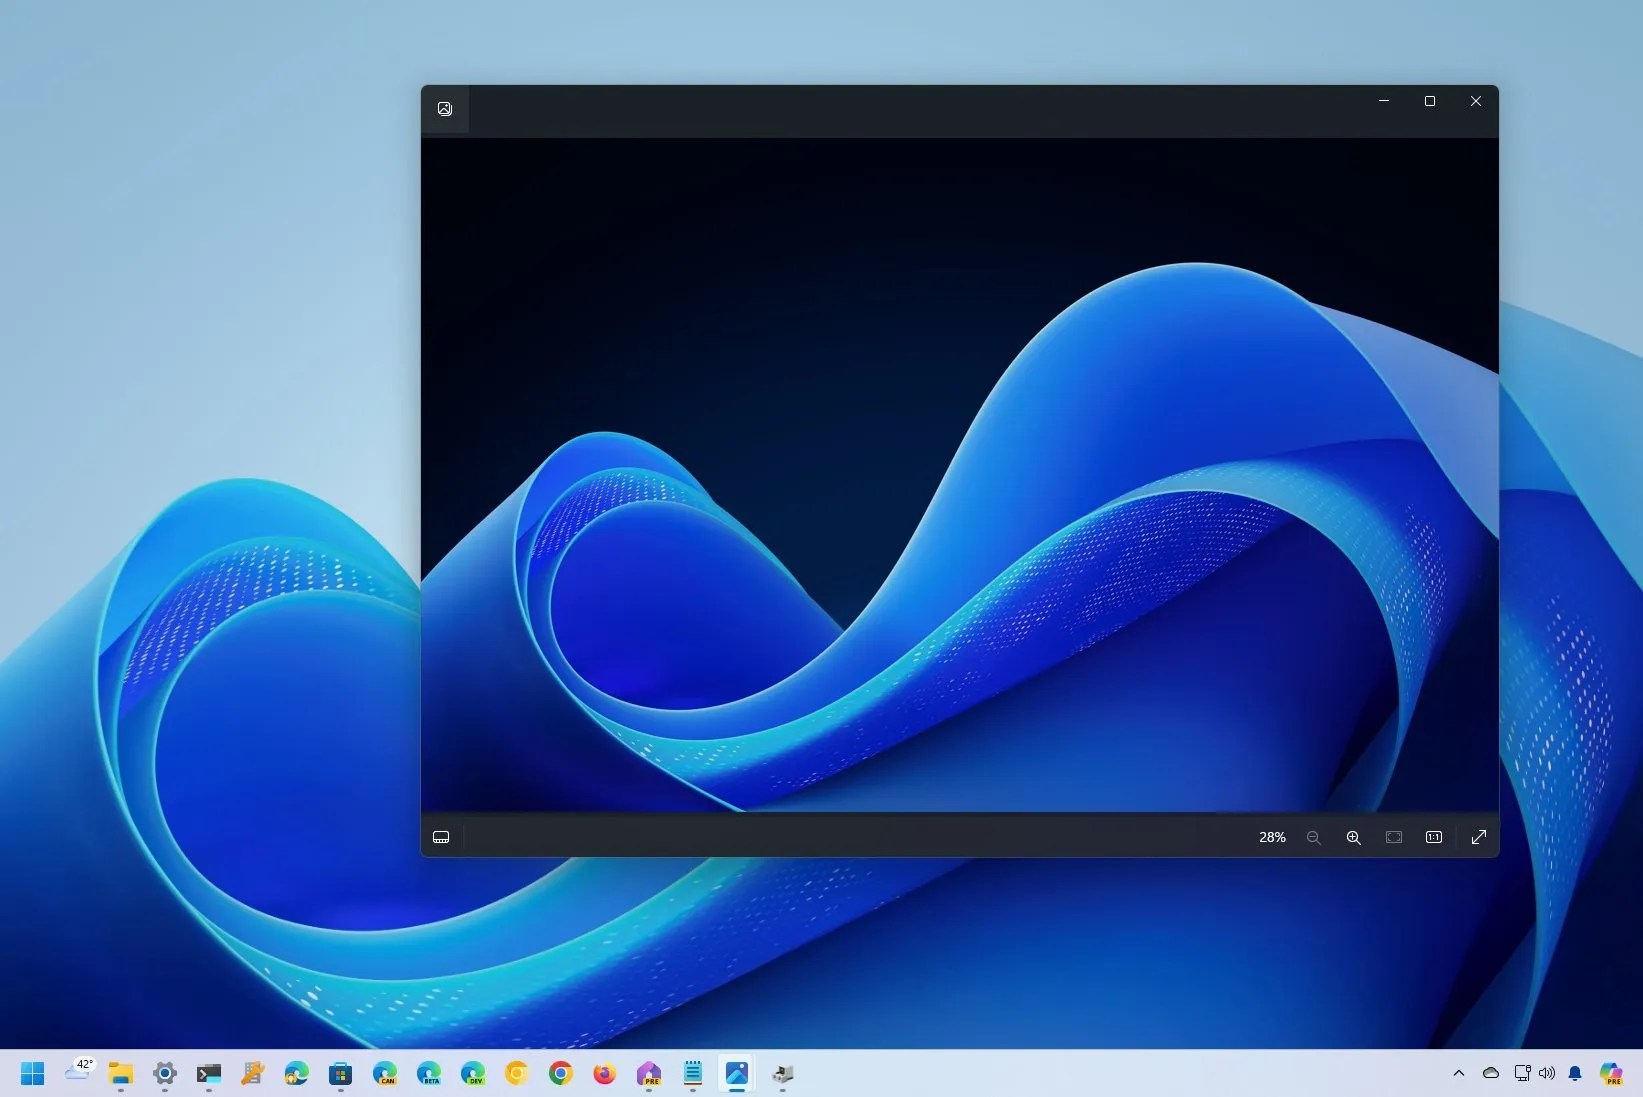Fit the image to the window

coord(1393,838)
